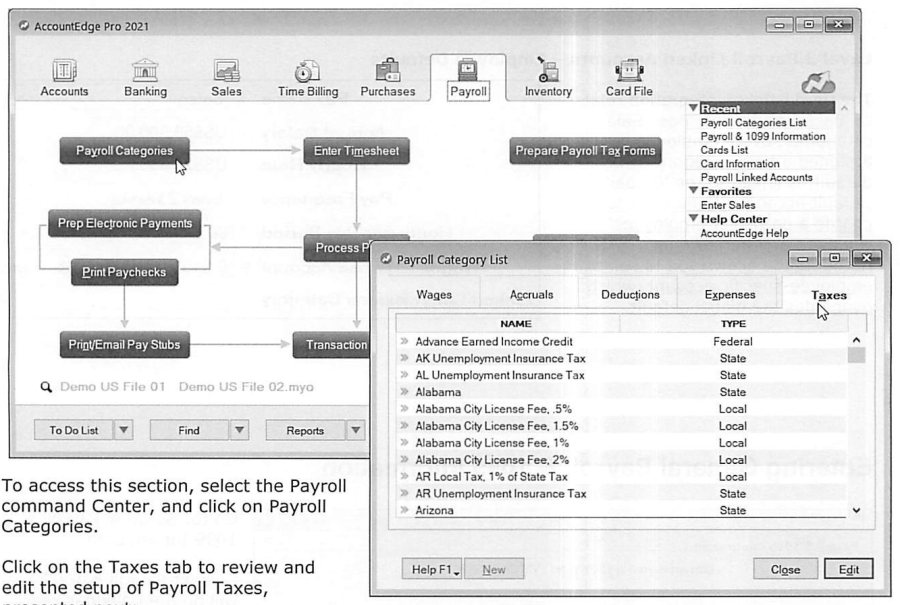Open Cards List in Recent
900x605 pixels.
pyautogui.click(x=724, y=150)
